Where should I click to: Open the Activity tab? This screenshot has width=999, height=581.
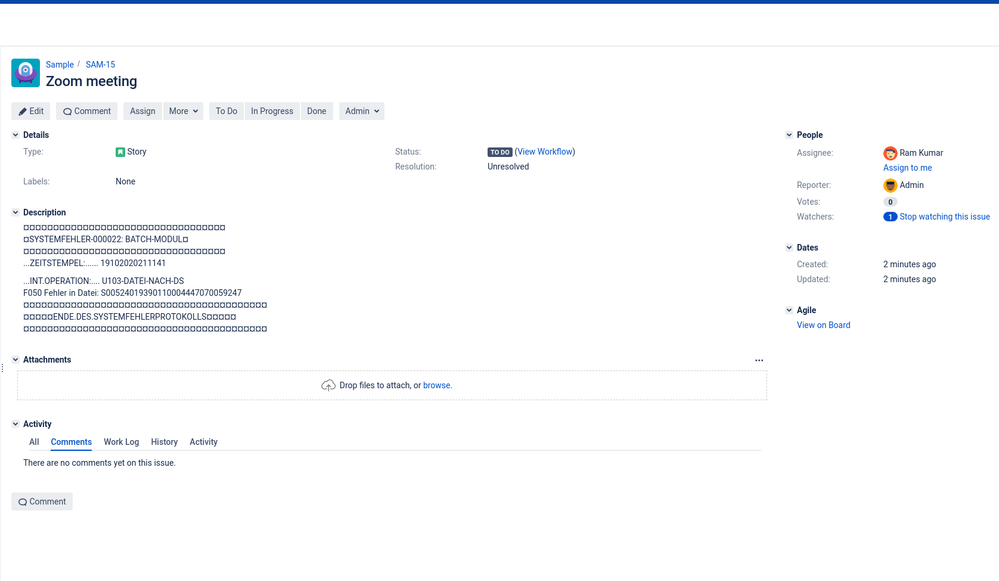pos(203,441)
